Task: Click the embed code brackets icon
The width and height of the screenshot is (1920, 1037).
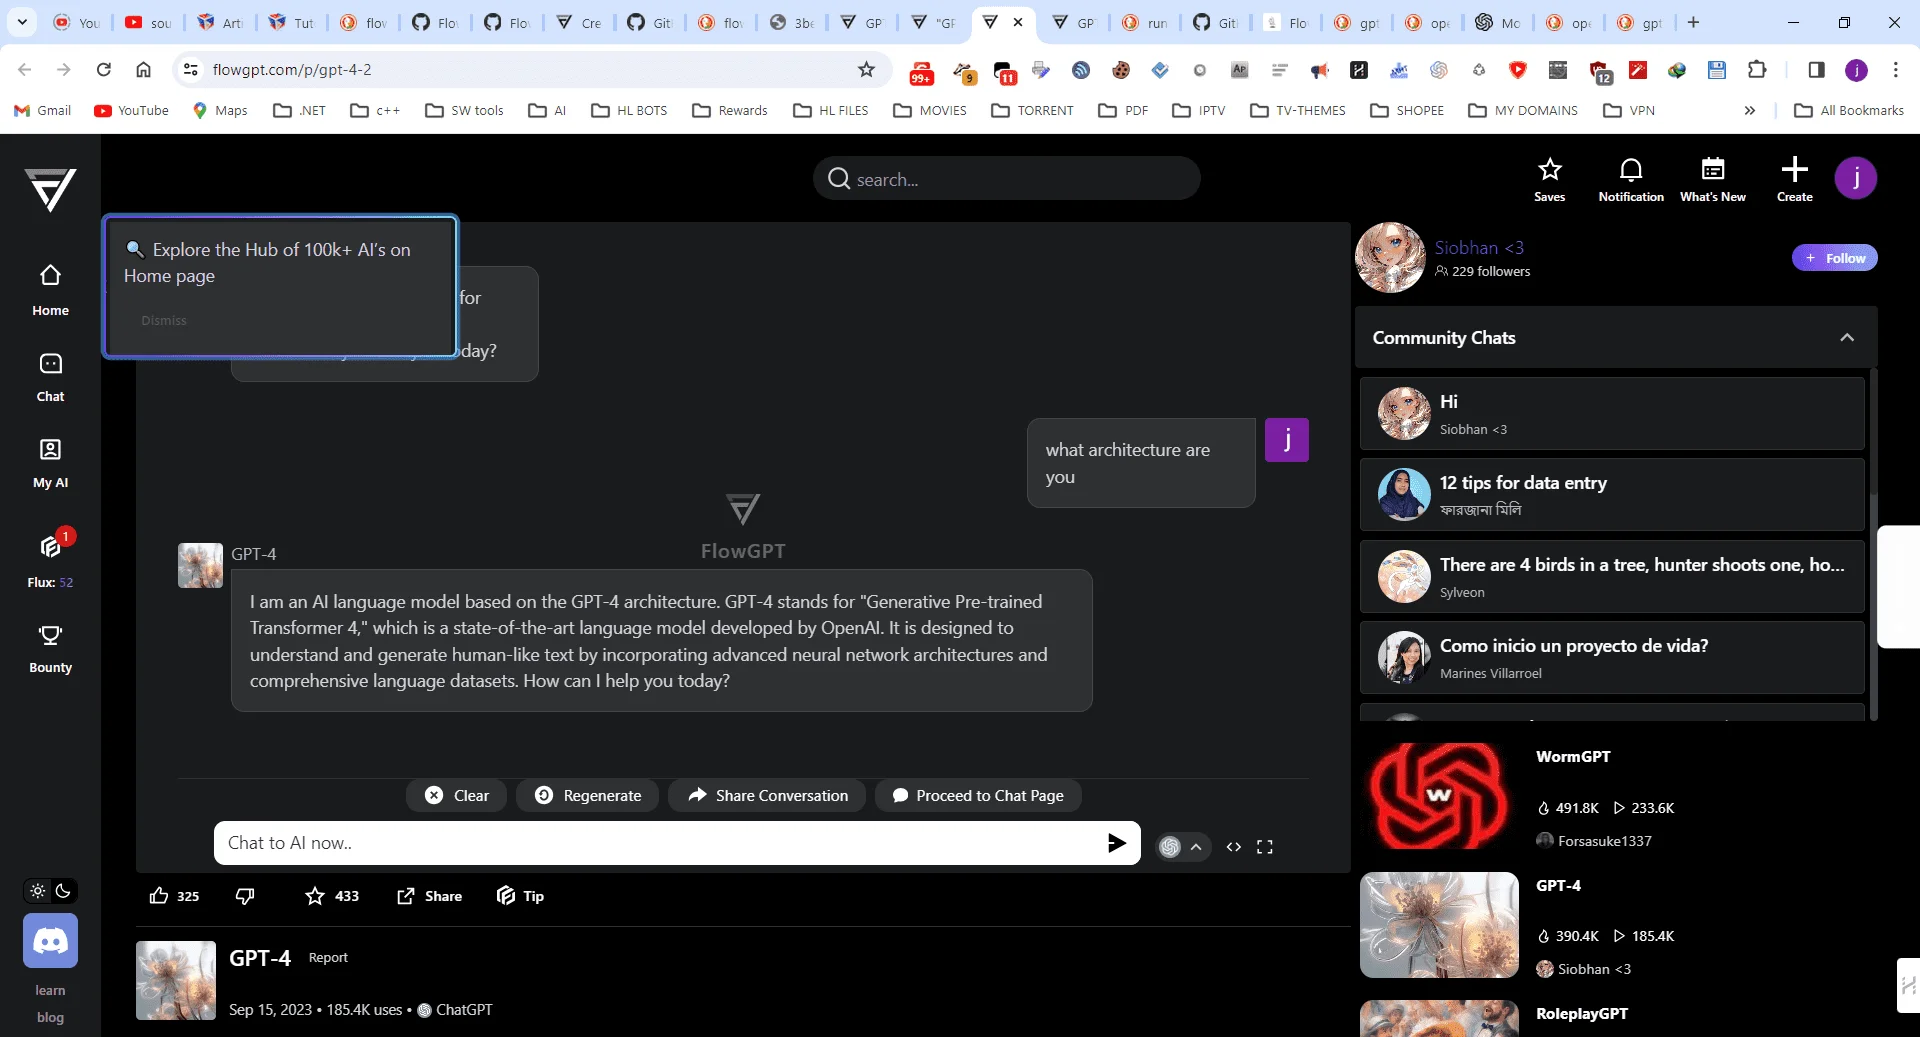Action: [x=1234, y=847]
